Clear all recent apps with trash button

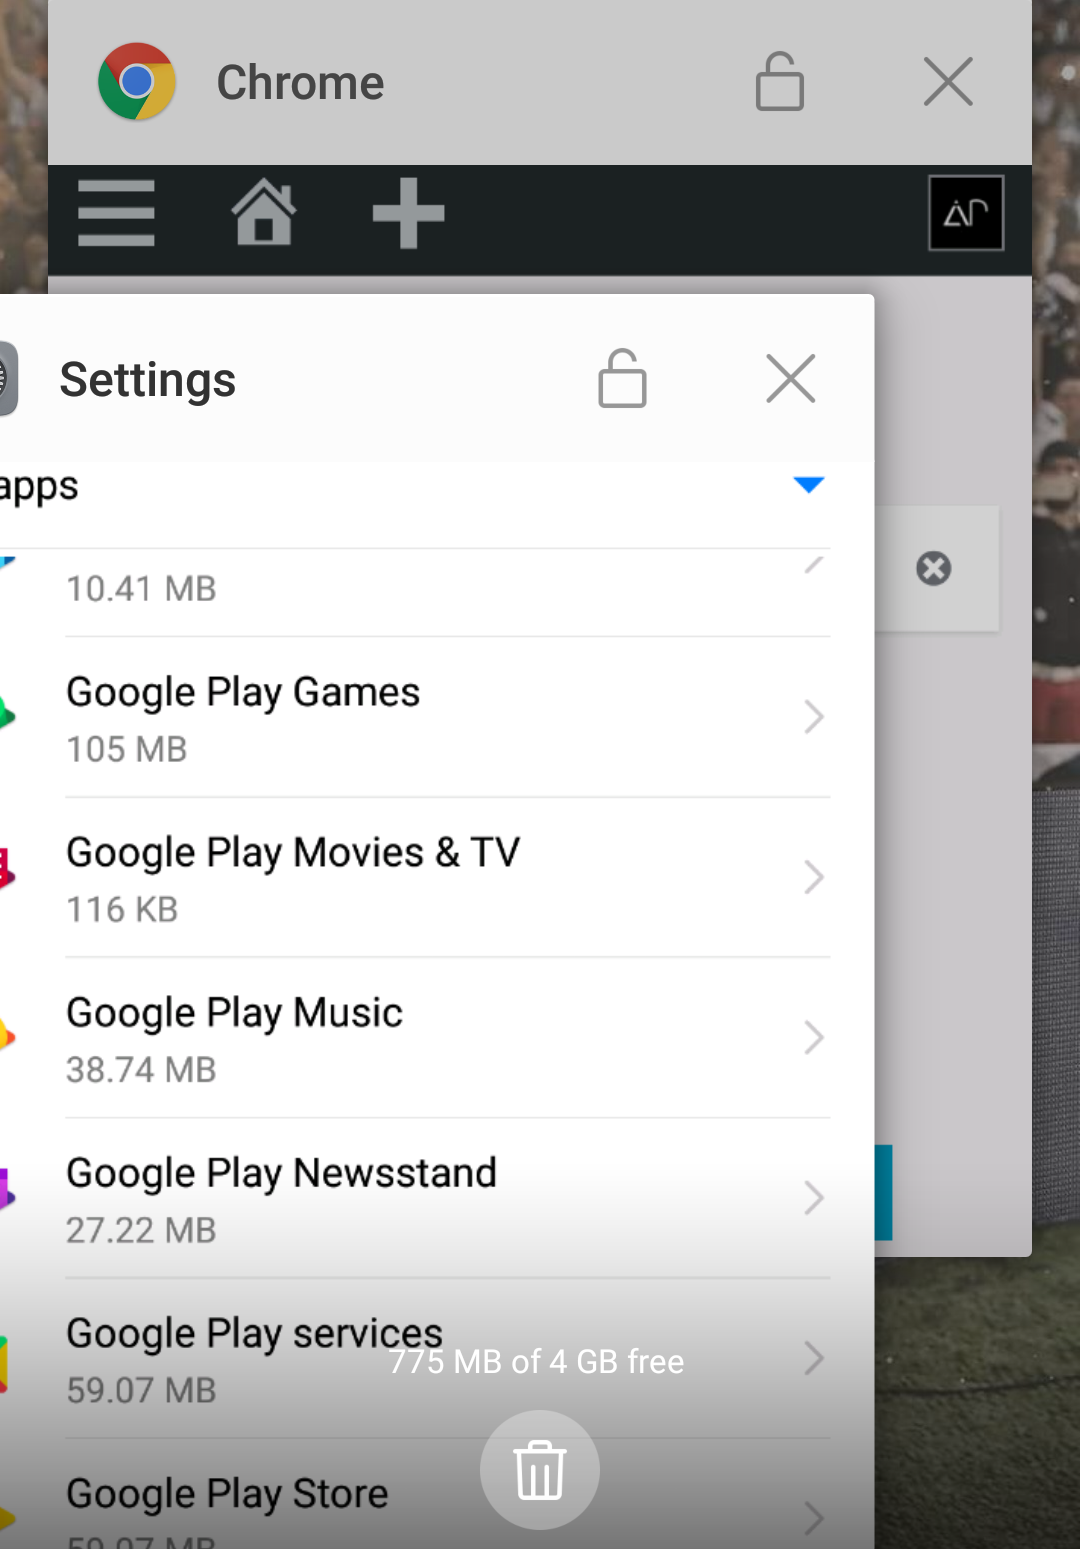coord(540,1470)
